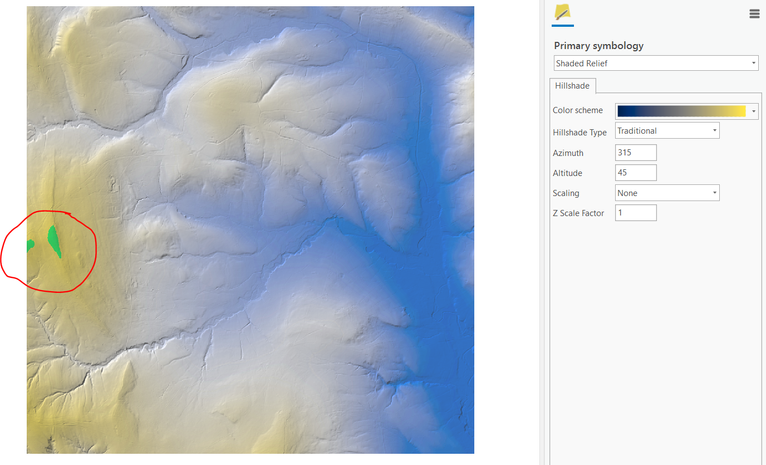Open the Color scheme gradient dropdown
The width and height of the screenshot is (766, 465).
point(686,111)
